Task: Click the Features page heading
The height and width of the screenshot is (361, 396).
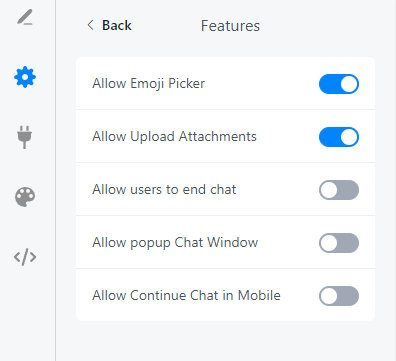Action: 230,26
